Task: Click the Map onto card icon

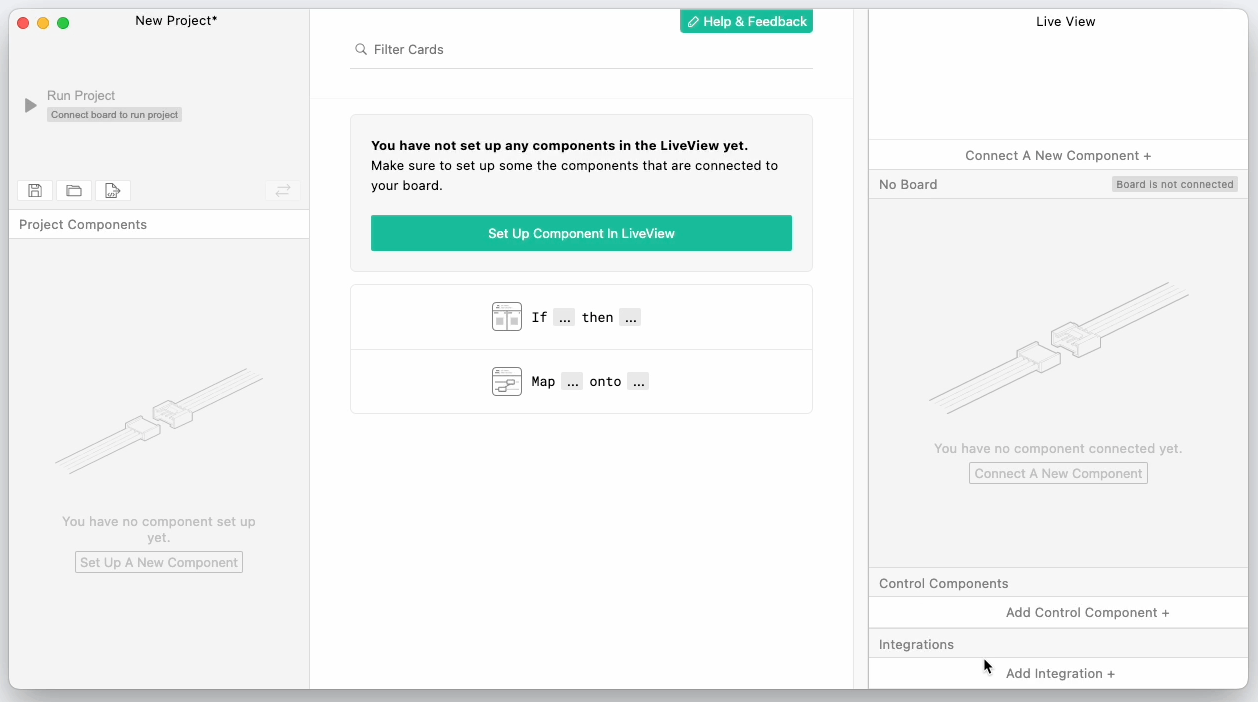Action: pyautogui.click(x=507, y=381)
